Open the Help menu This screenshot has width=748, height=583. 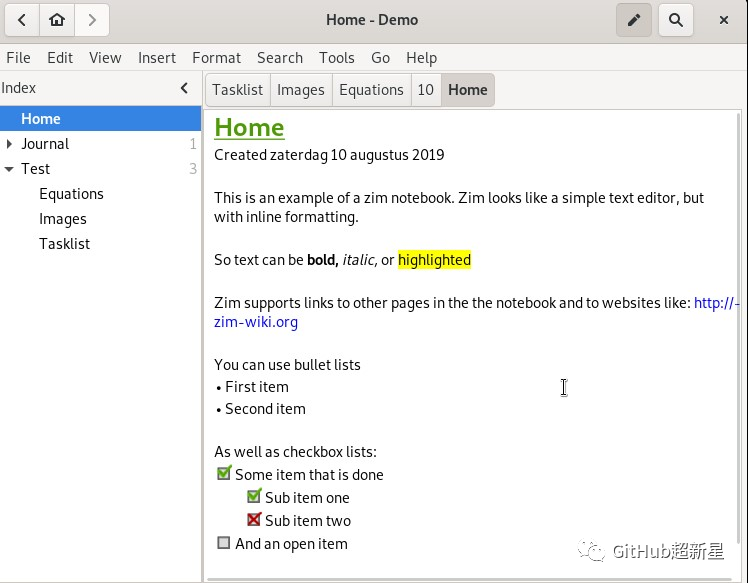tap(421, 58)
